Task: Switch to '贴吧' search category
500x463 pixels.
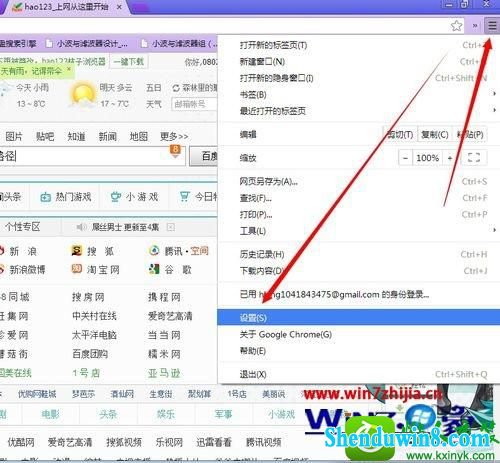Action: coord(45,136)
